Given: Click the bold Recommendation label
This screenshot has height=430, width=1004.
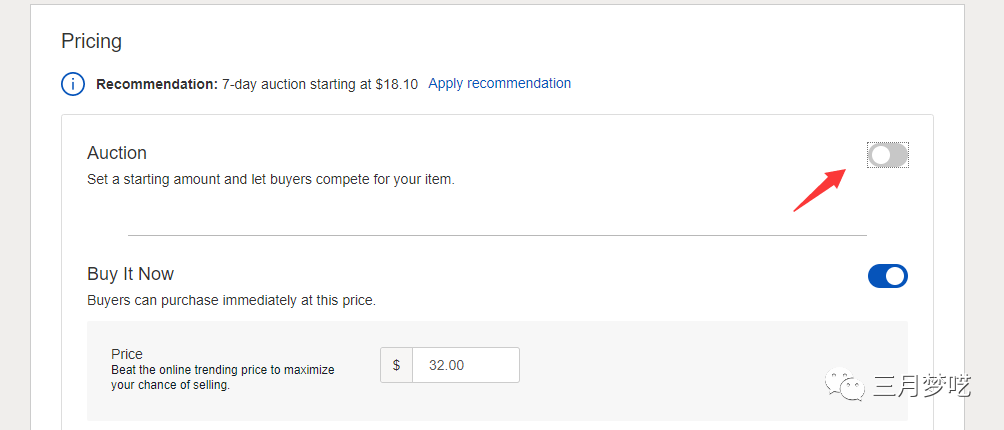Looking at the screenshot, I should pos(157,84).
